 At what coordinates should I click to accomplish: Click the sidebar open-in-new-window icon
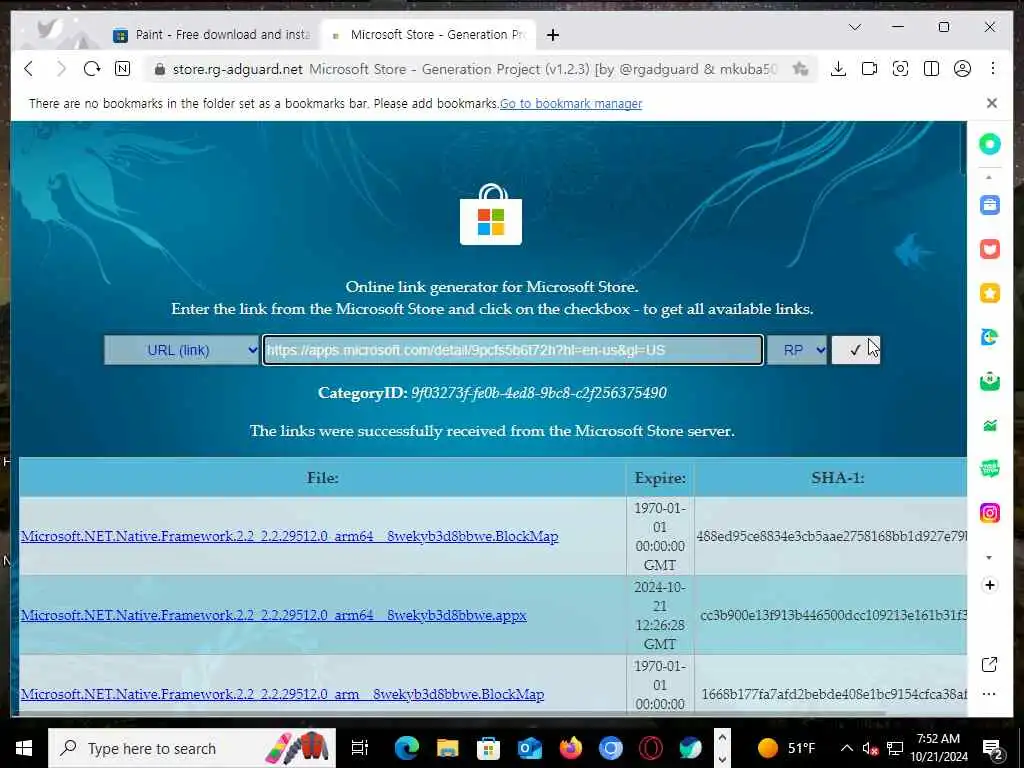[989, 665]
